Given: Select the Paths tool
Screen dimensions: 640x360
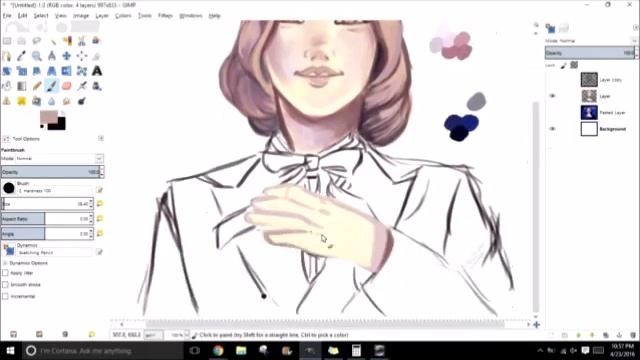Looking at the screenshot, I should [7, 56].
